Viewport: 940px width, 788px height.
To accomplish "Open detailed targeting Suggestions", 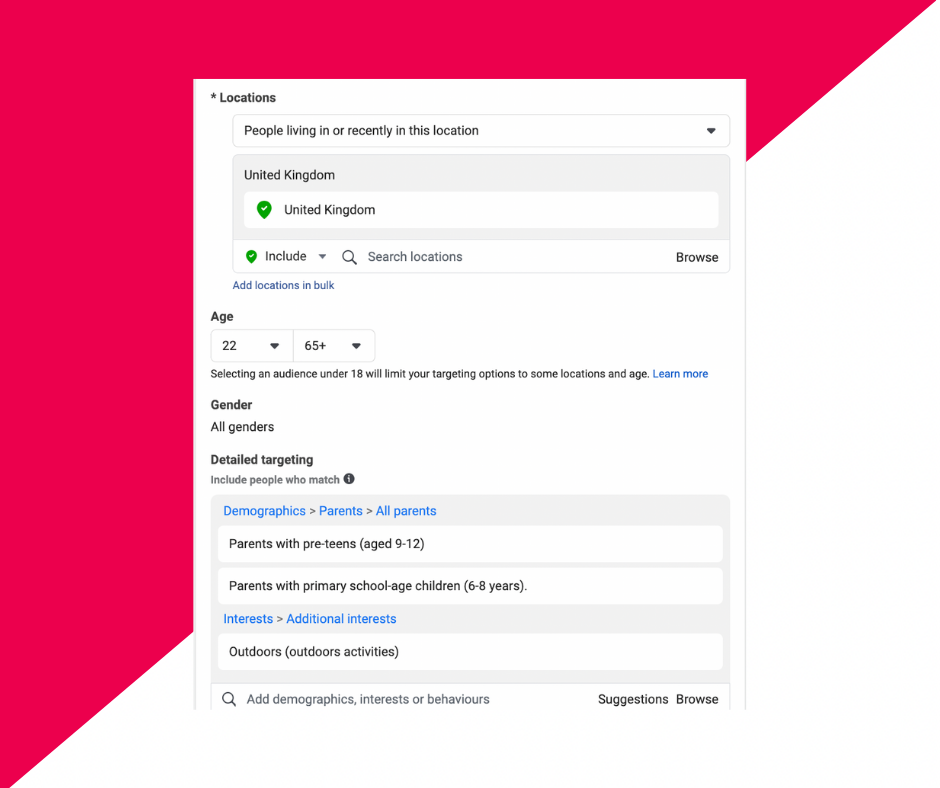I will pyautogui.click(x=633, y=699).
